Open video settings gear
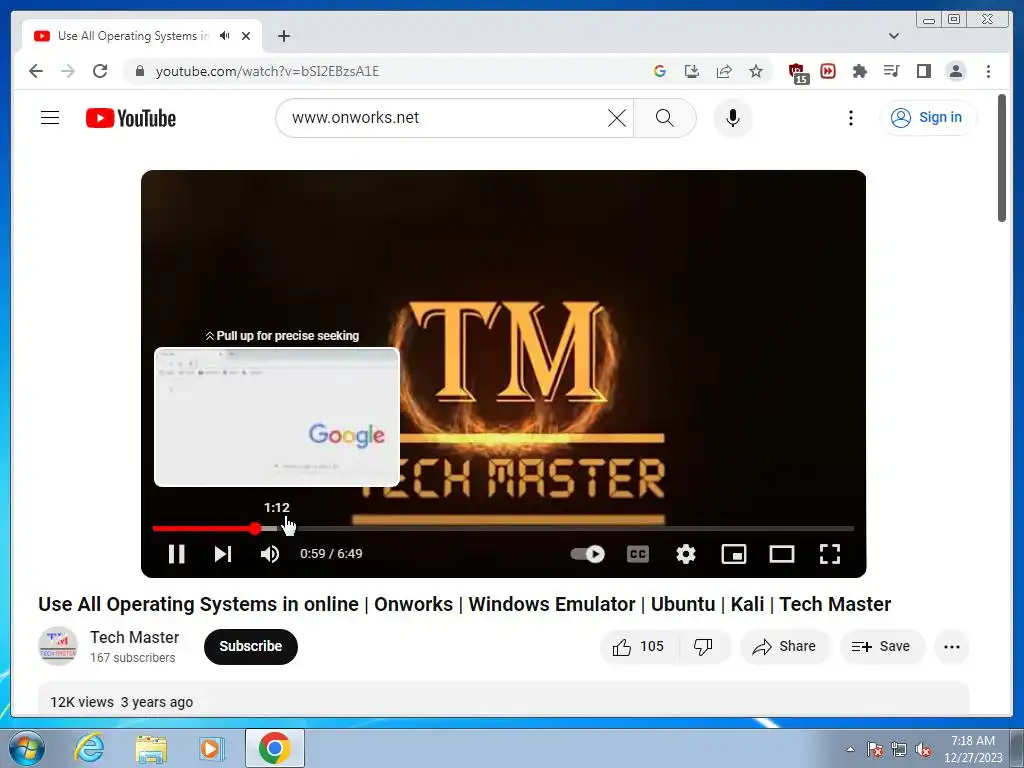The image size is (1024, 768). pos(686,554)
